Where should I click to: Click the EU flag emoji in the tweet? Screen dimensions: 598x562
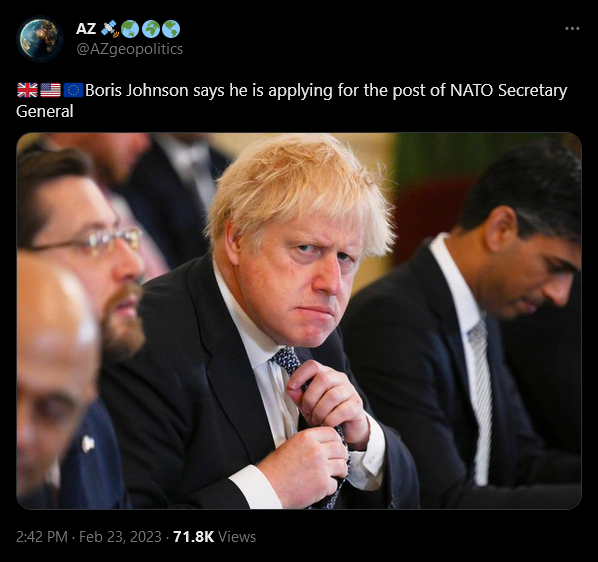[73, 90]
